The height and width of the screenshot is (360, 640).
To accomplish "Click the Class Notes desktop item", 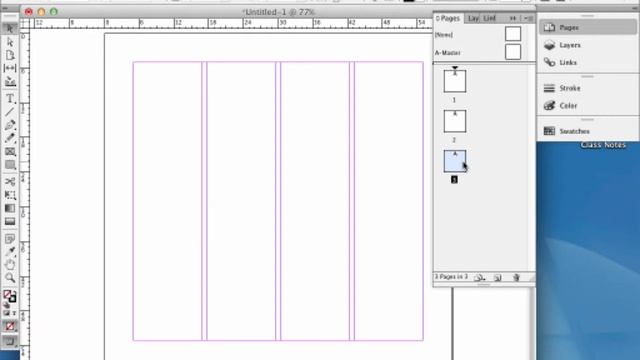I will pyautogui.click(x=603, y=145).
